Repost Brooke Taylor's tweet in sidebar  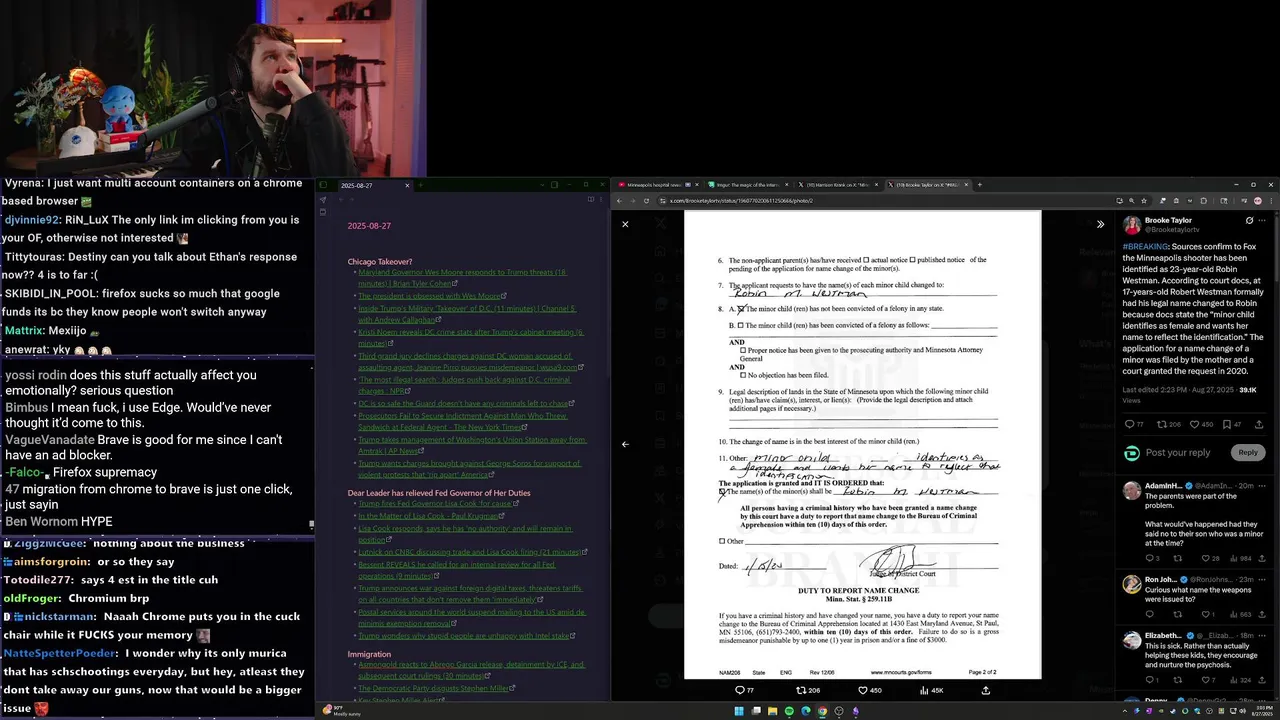pos(1162,424)
